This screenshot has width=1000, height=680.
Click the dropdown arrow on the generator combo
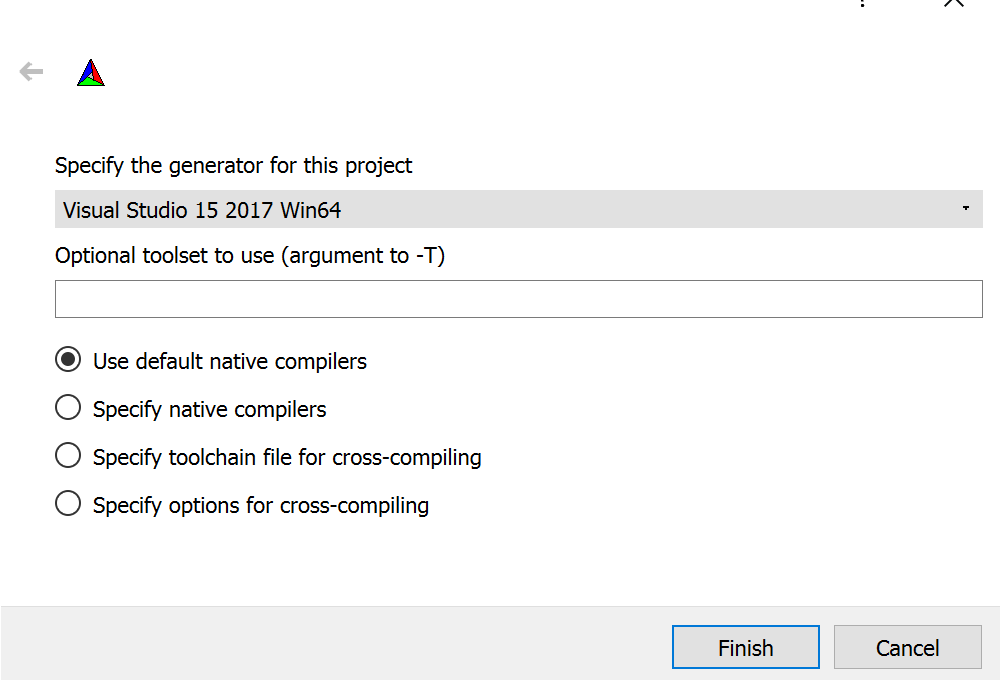click(966, 209)
